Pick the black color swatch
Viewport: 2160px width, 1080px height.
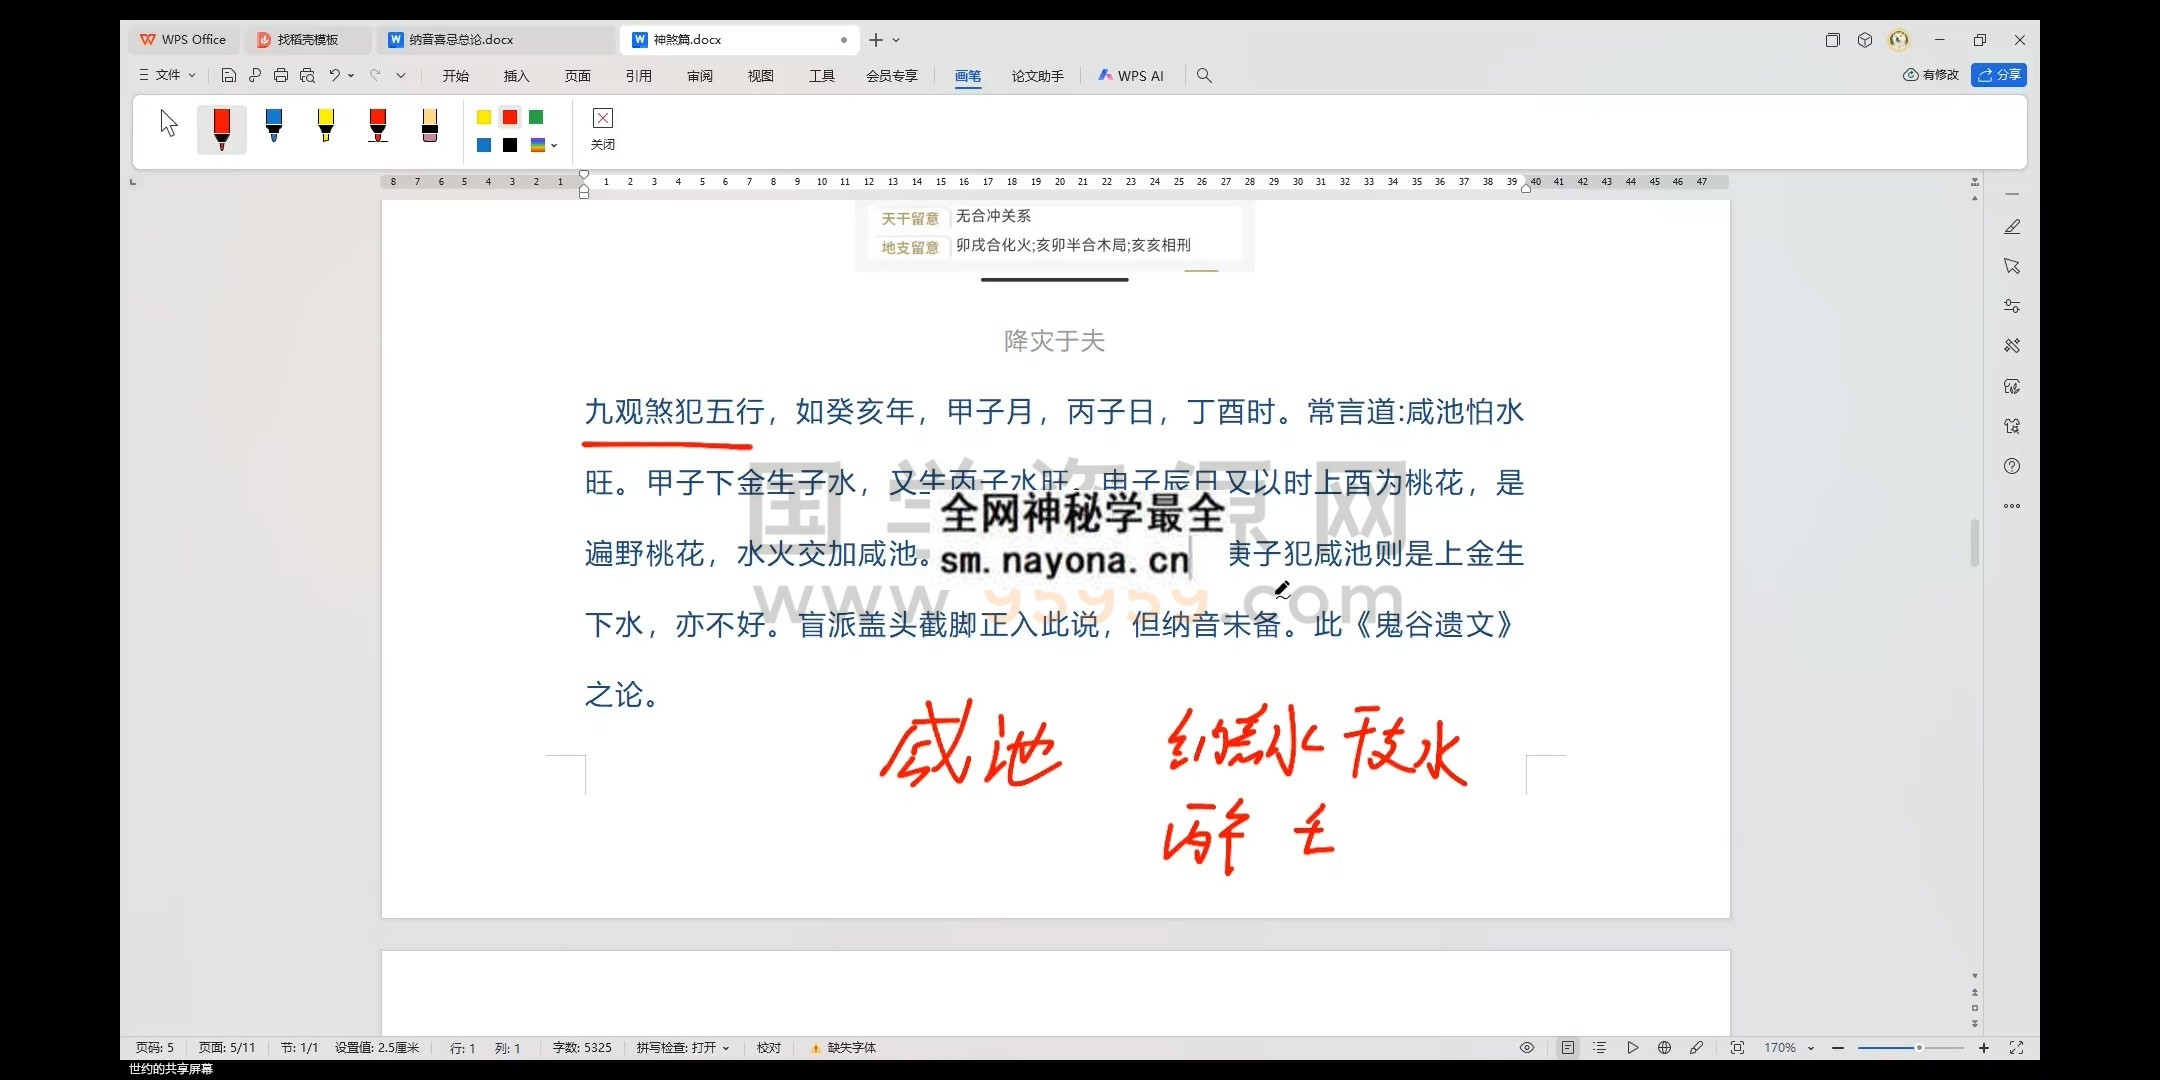pos(510,145)
